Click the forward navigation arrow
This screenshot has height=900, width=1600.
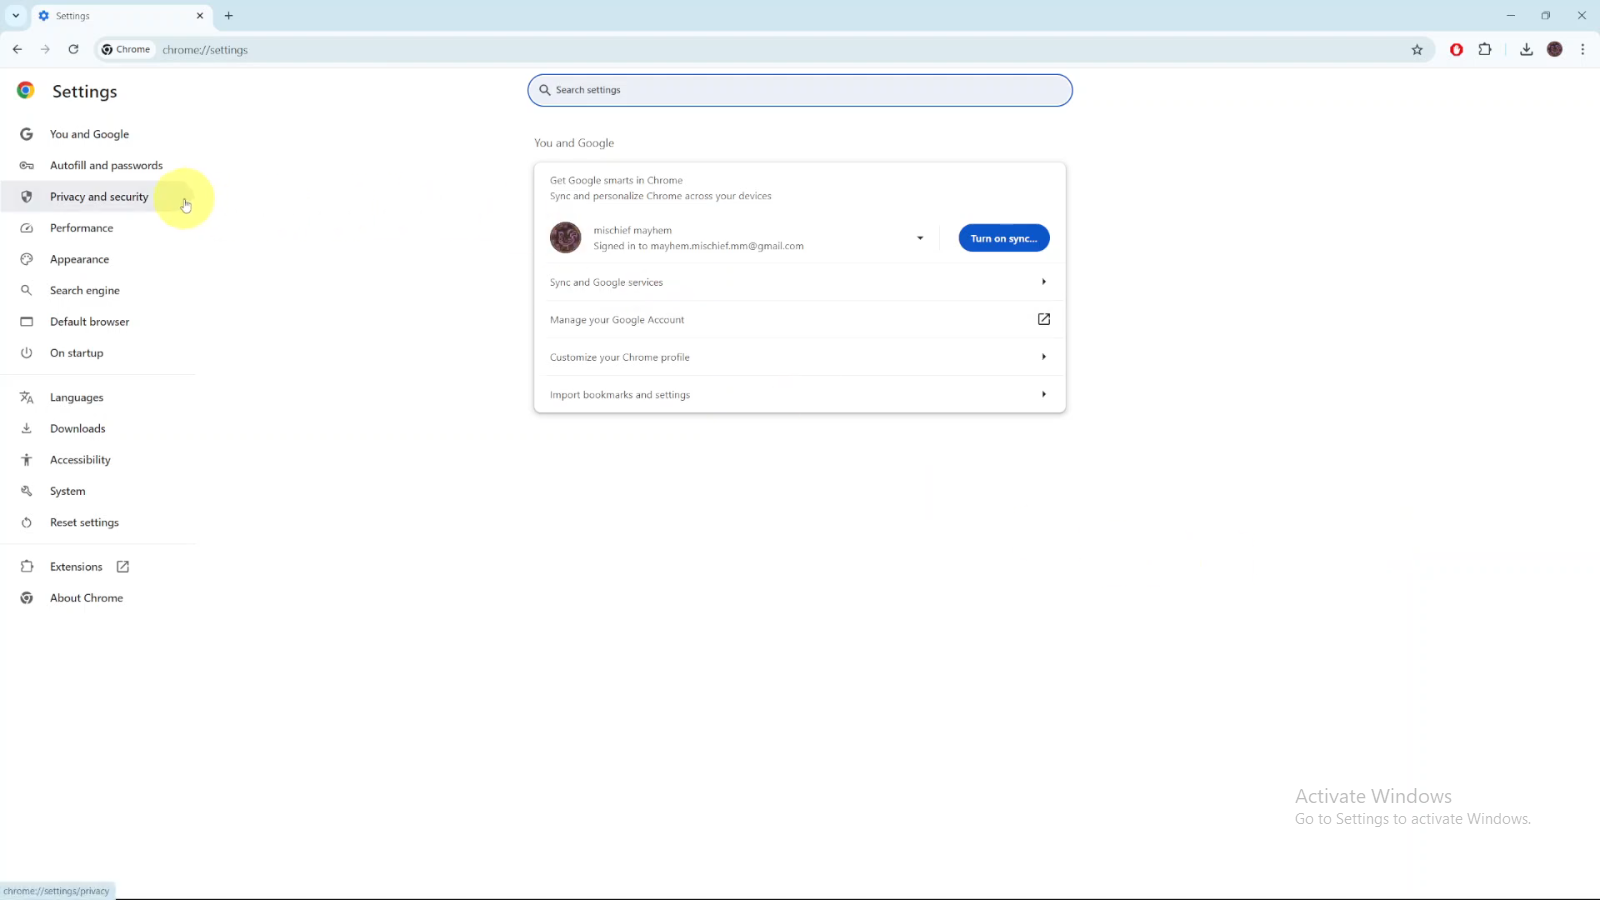pyautogui.click(x=45, y=49)
